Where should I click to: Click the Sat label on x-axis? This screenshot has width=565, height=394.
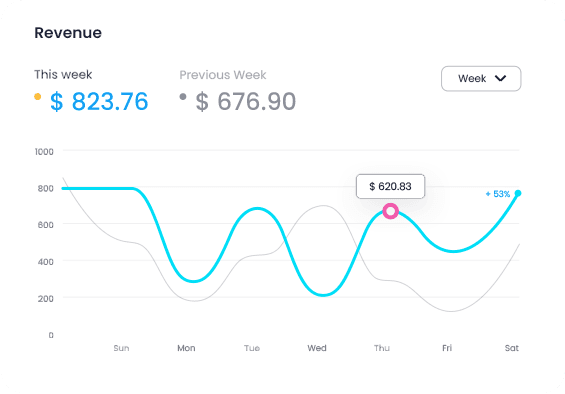[512, 348]
